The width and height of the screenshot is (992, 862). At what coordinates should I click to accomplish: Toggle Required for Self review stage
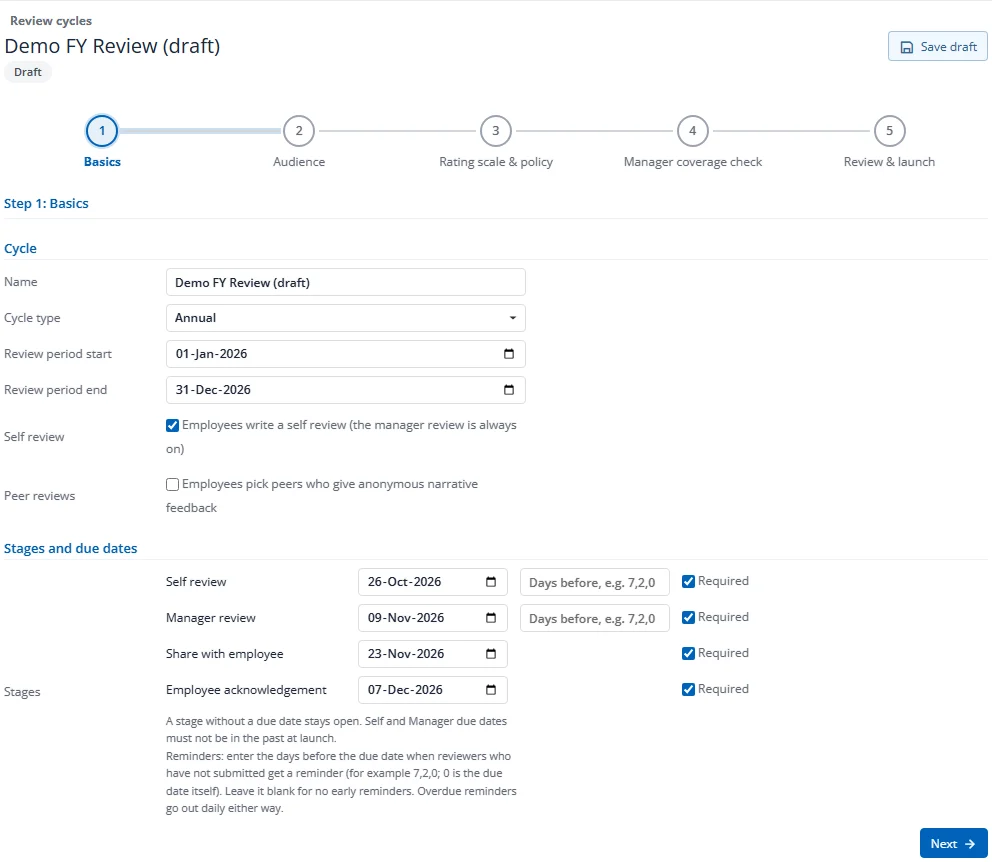click(x=688, y=582)
